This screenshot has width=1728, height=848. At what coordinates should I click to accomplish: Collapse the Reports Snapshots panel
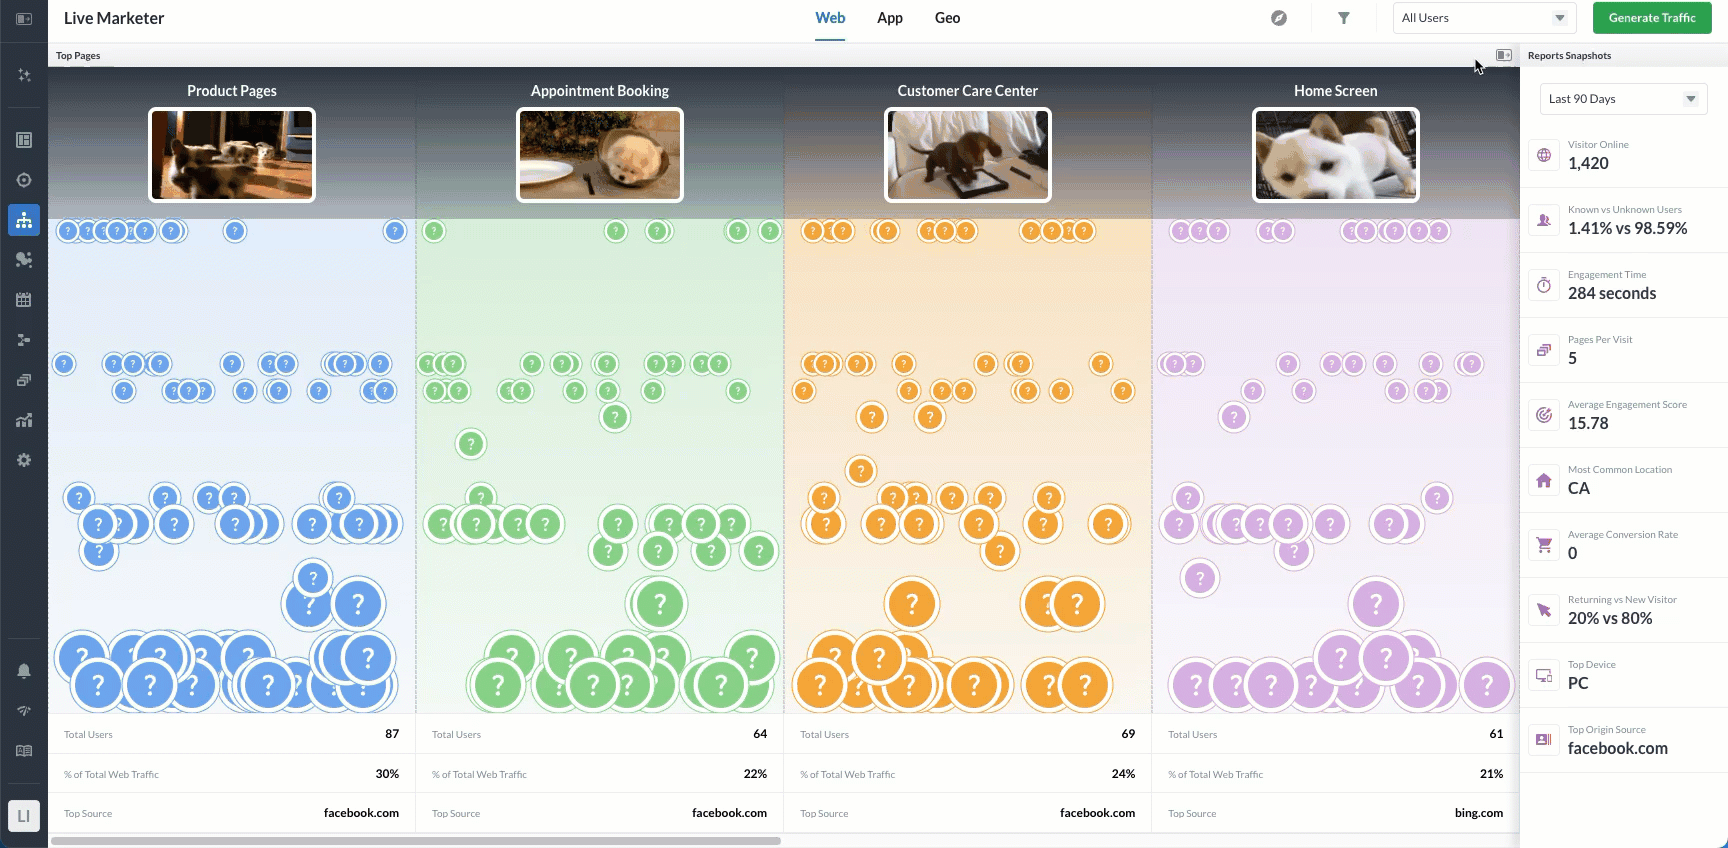point(1503,55)
